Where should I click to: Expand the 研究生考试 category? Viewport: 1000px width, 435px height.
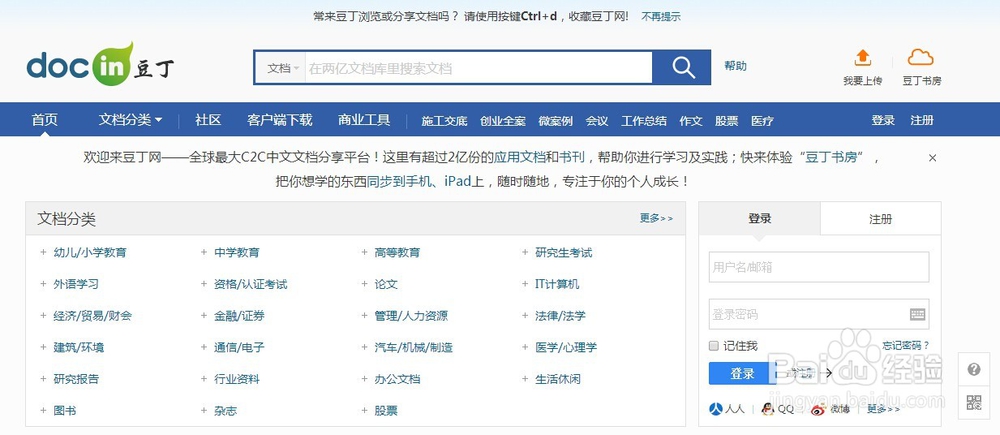click(x=526, y=253)
